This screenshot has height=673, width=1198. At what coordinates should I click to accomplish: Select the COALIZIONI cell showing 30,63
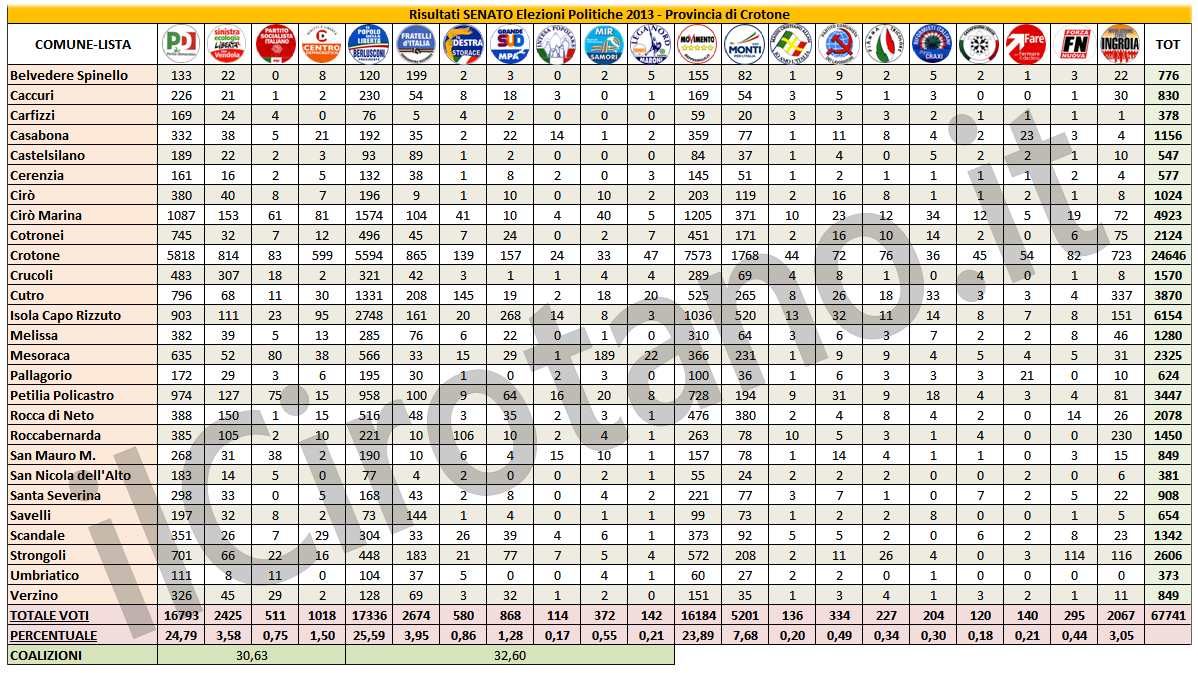click(251, 655)
